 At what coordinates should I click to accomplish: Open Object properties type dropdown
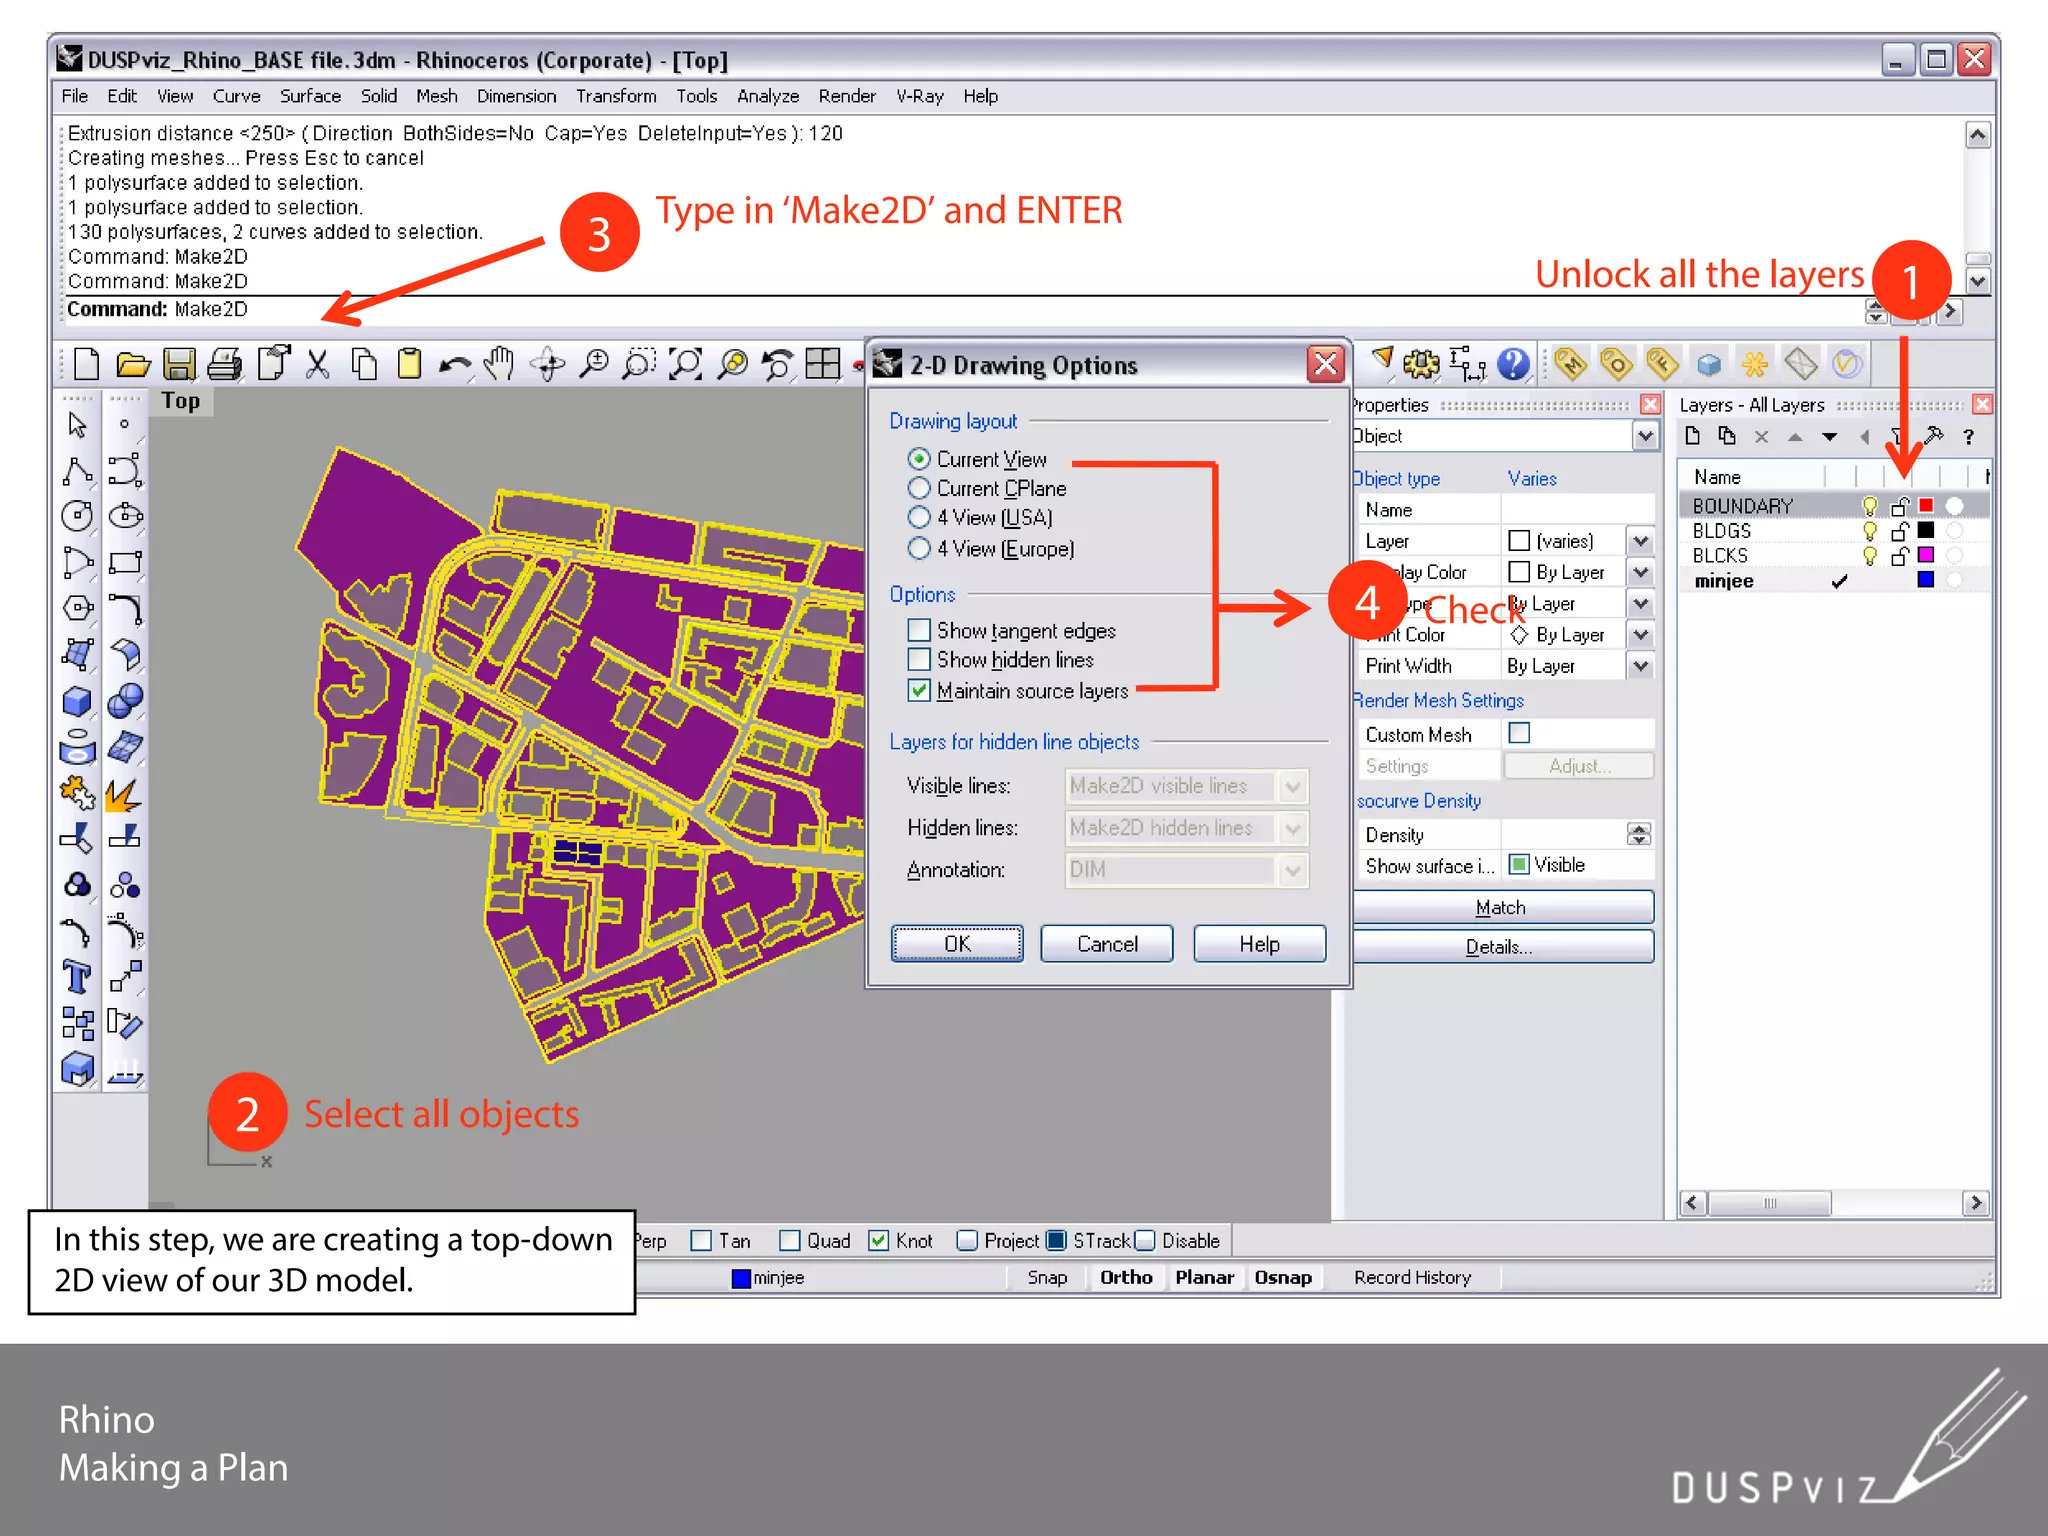pyautogui.click(x=1645, y=436)
